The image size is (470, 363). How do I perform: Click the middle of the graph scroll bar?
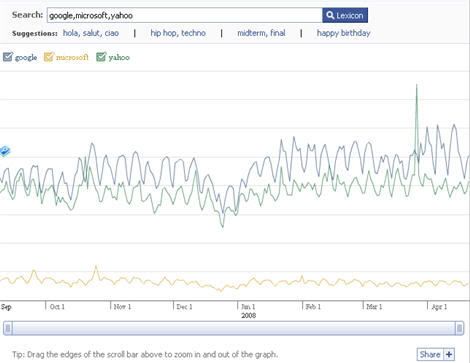click(234, 329)
